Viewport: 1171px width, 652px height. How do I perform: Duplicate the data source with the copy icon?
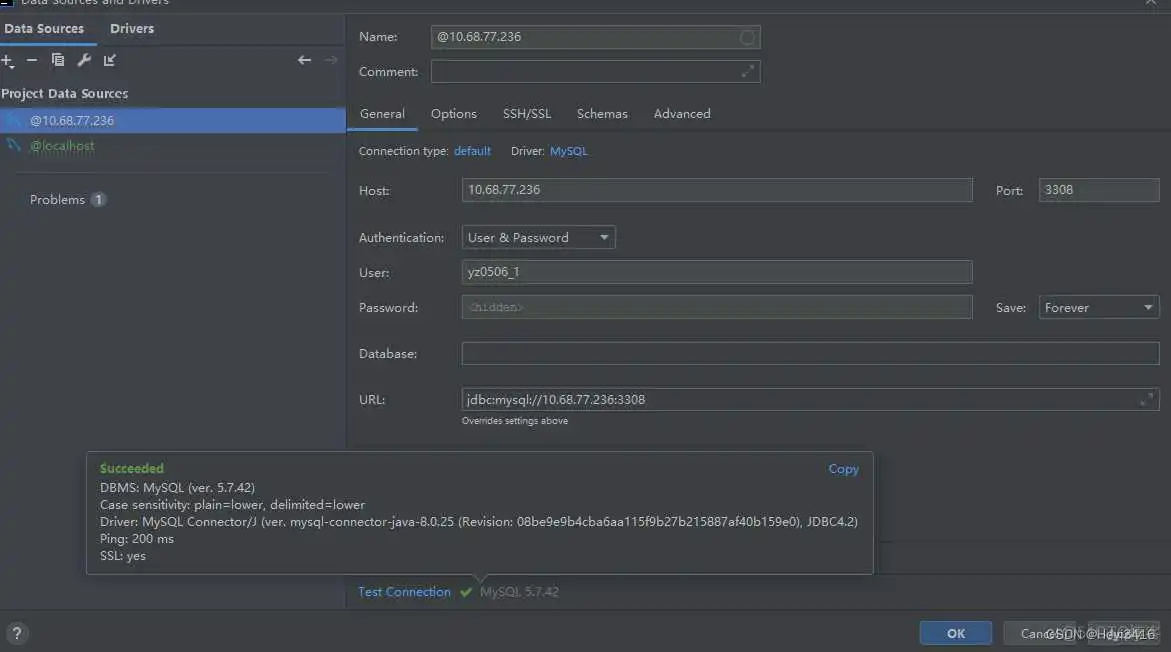[58, 60]
